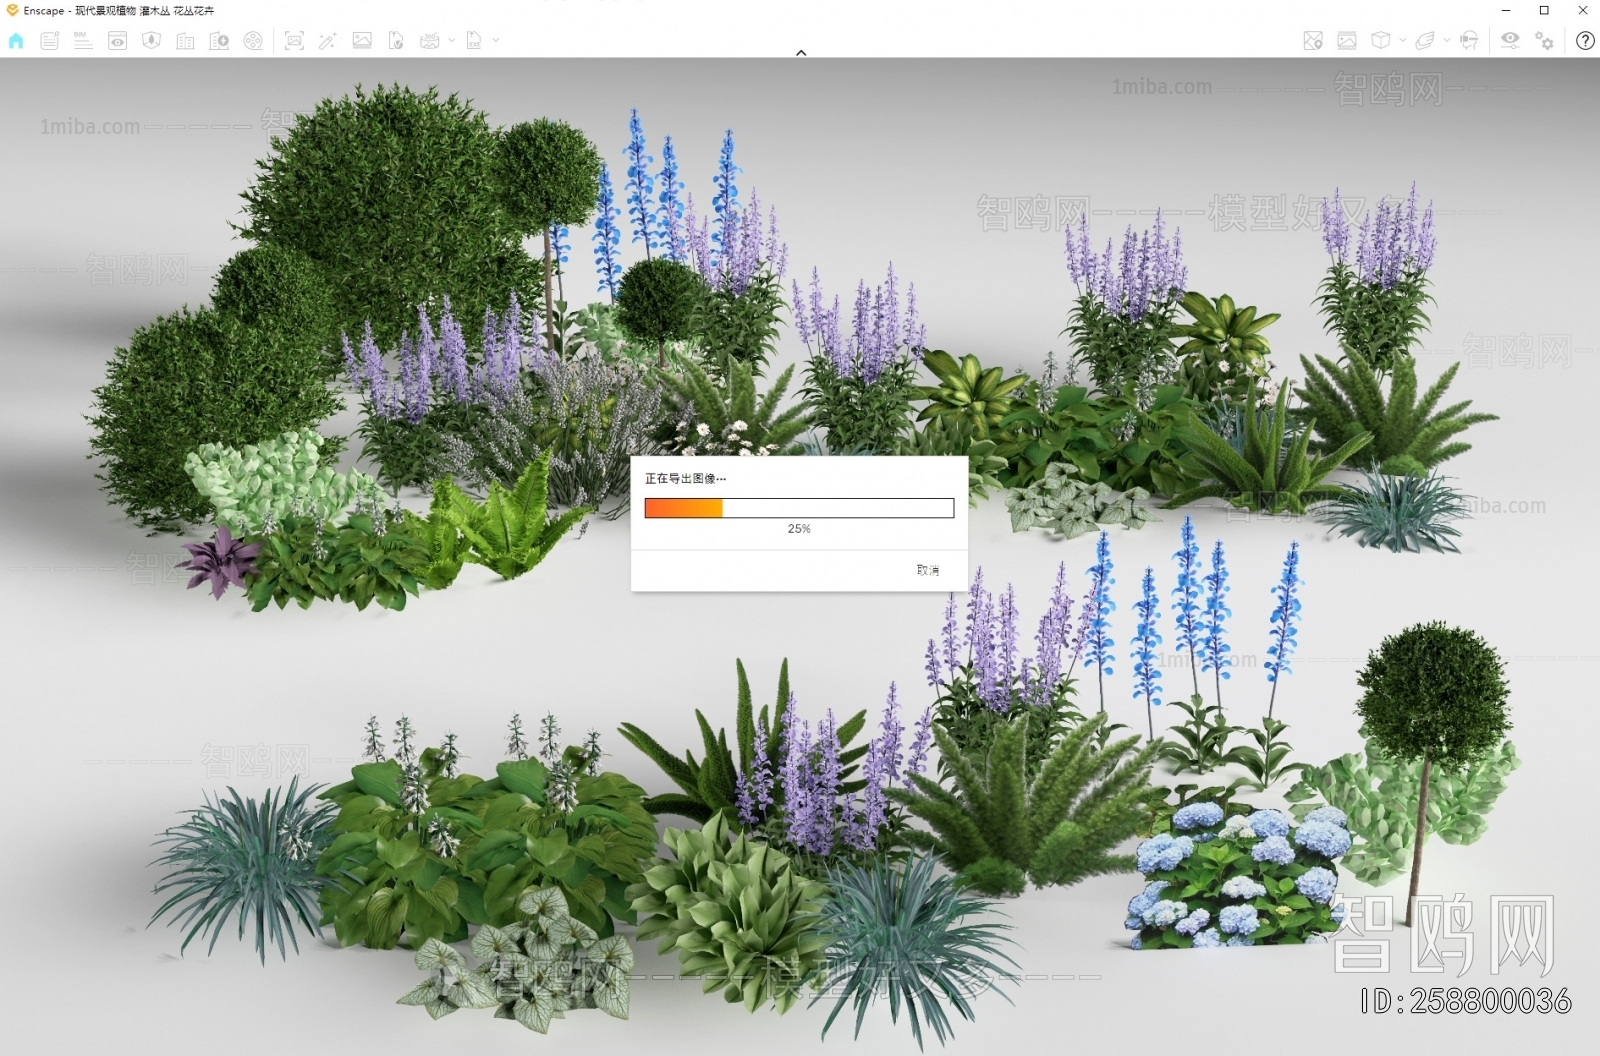Viewport: 1600px width, 1056px height.
Task: Cancel the image export with 取消
Action: 926,570
